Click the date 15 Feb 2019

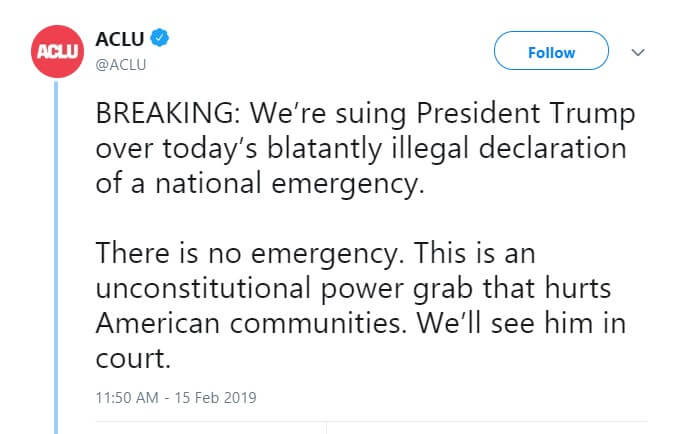point(218,397)
